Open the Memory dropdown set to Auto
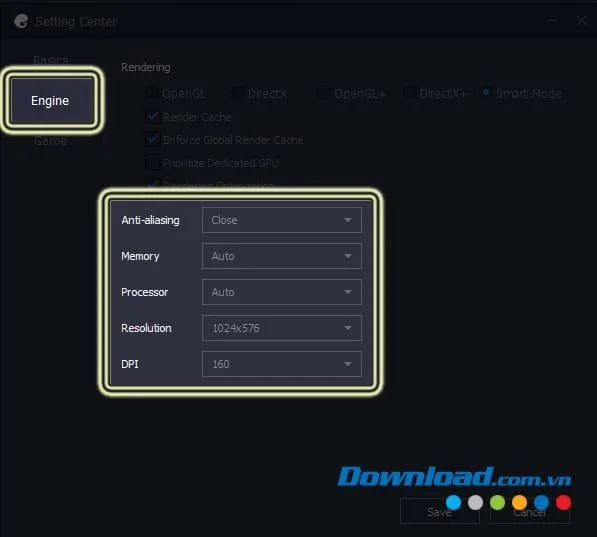Image resolution: width=597 pixels, height=537 pixels. point(282,256)
